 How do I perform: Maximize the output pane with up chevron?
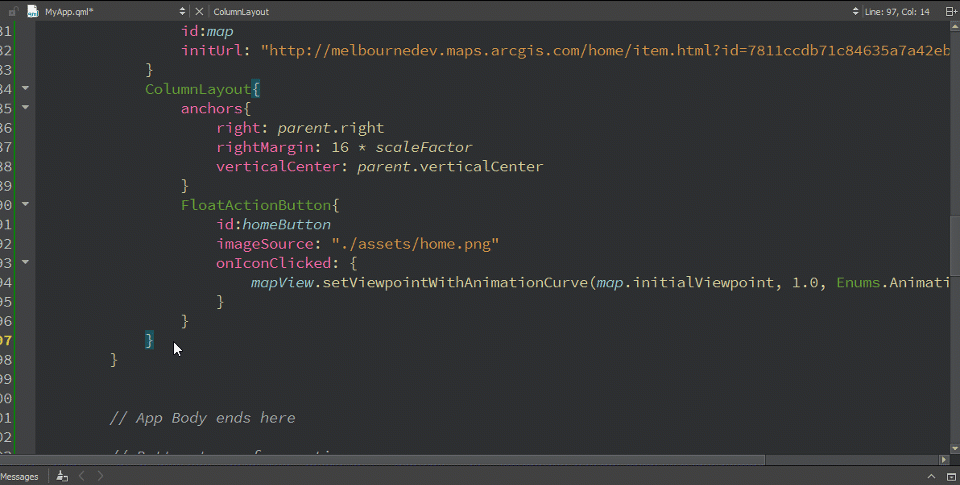(931, 476)
